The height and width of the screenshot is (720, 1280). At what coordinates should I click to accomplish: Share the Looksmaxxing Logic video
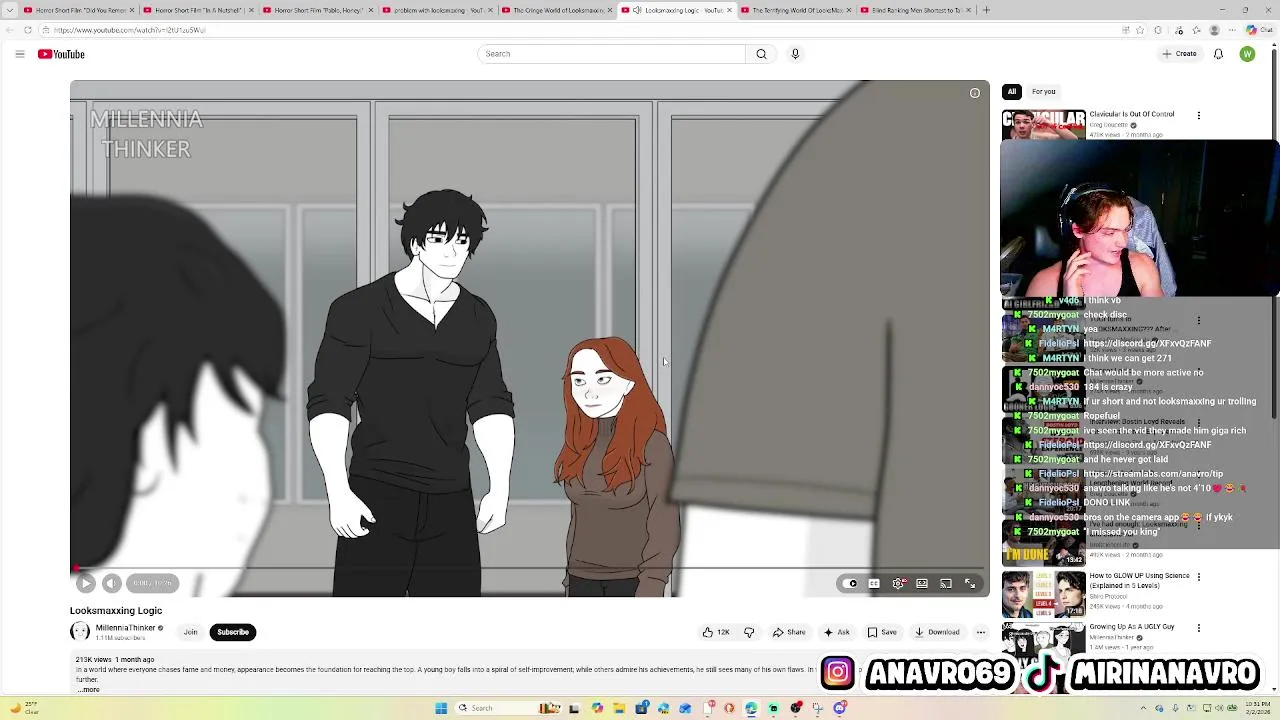[789, 632]
